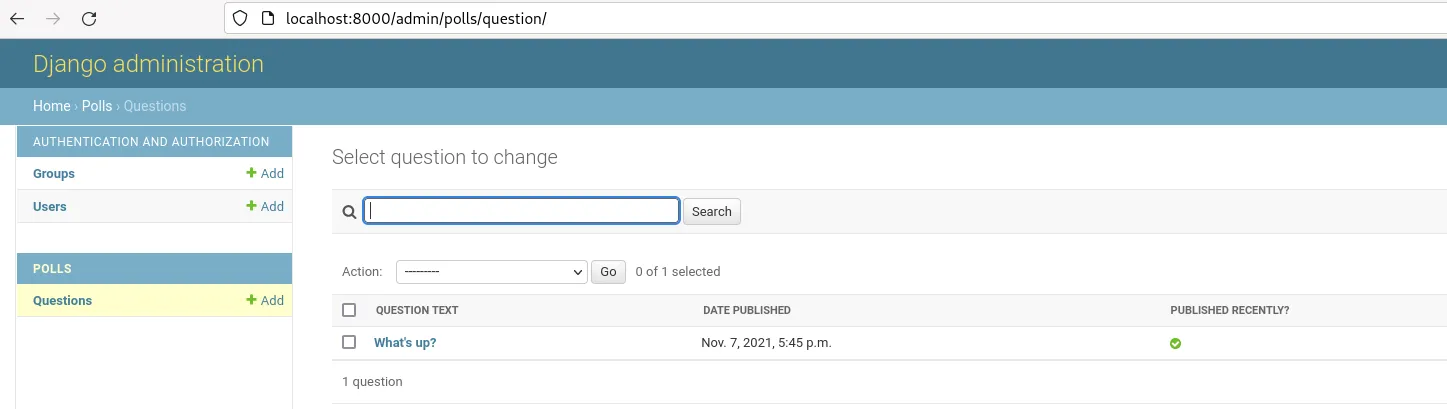1447x409 pixels.
Task: Click the green published recently checkmark
Action: click(x=1176, y=343)
